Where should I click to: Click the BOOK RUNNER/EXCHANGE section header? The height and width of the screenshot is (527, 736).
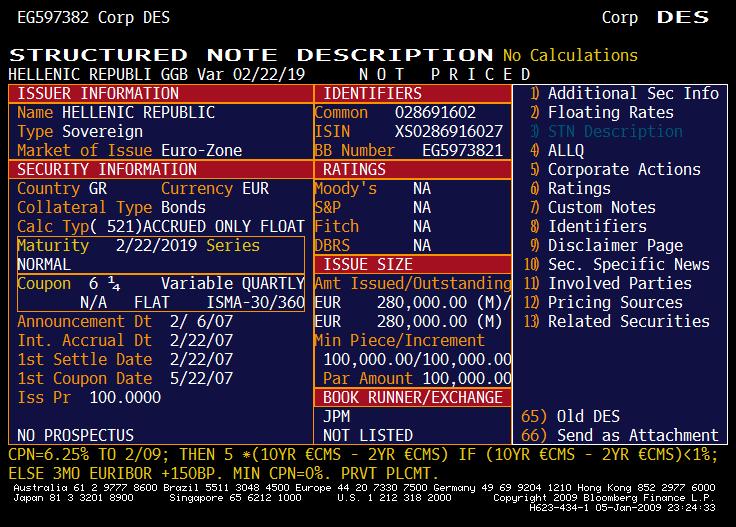[x=413, y=397]
